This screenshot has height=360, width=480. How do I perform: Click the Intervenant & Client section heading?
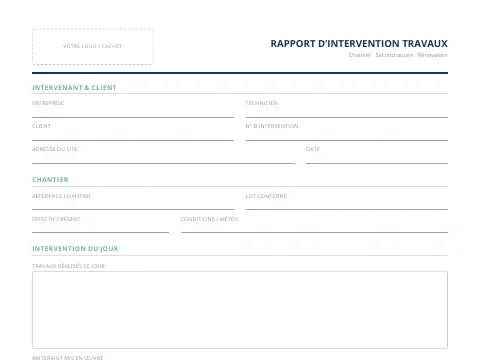point(74,88)
